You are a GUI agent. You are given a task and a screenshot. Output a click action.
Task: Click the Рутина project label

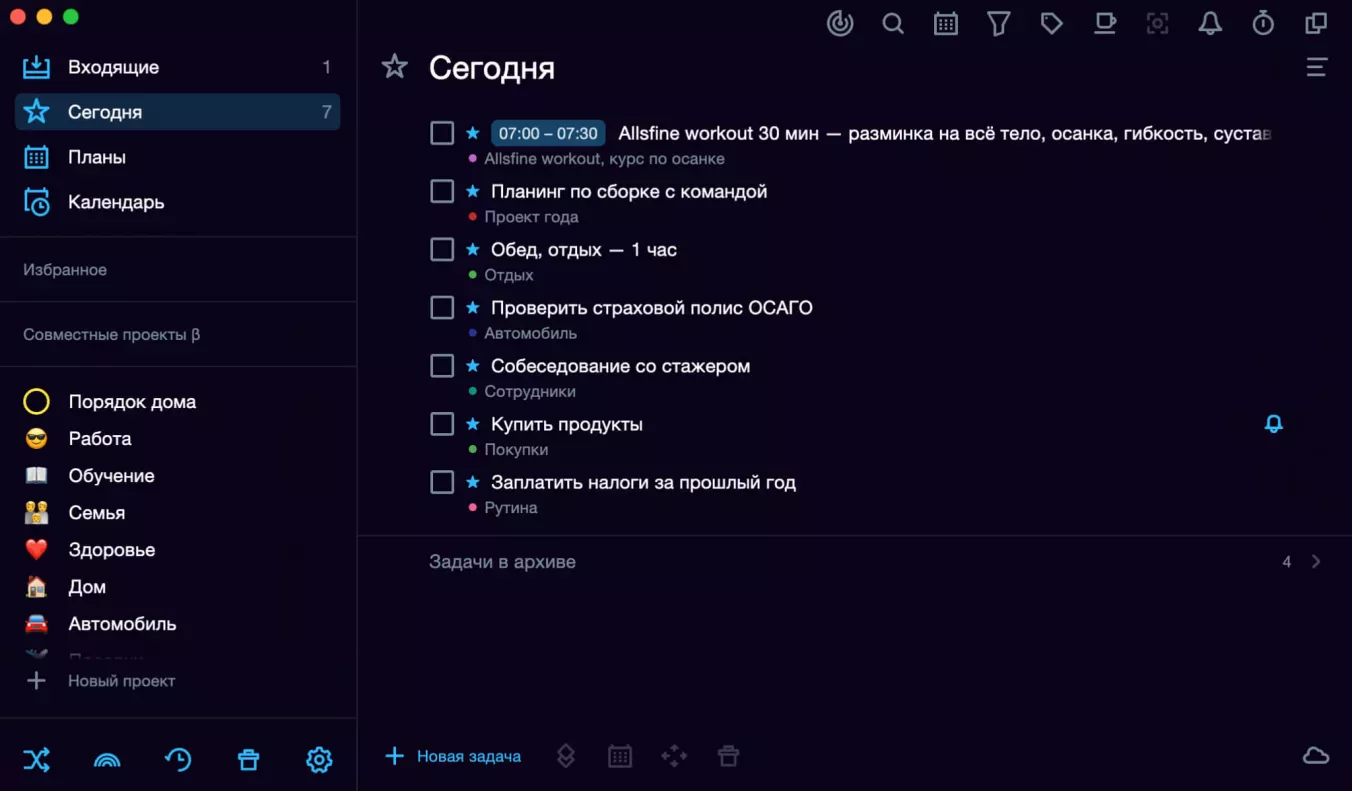pos(511,508)
